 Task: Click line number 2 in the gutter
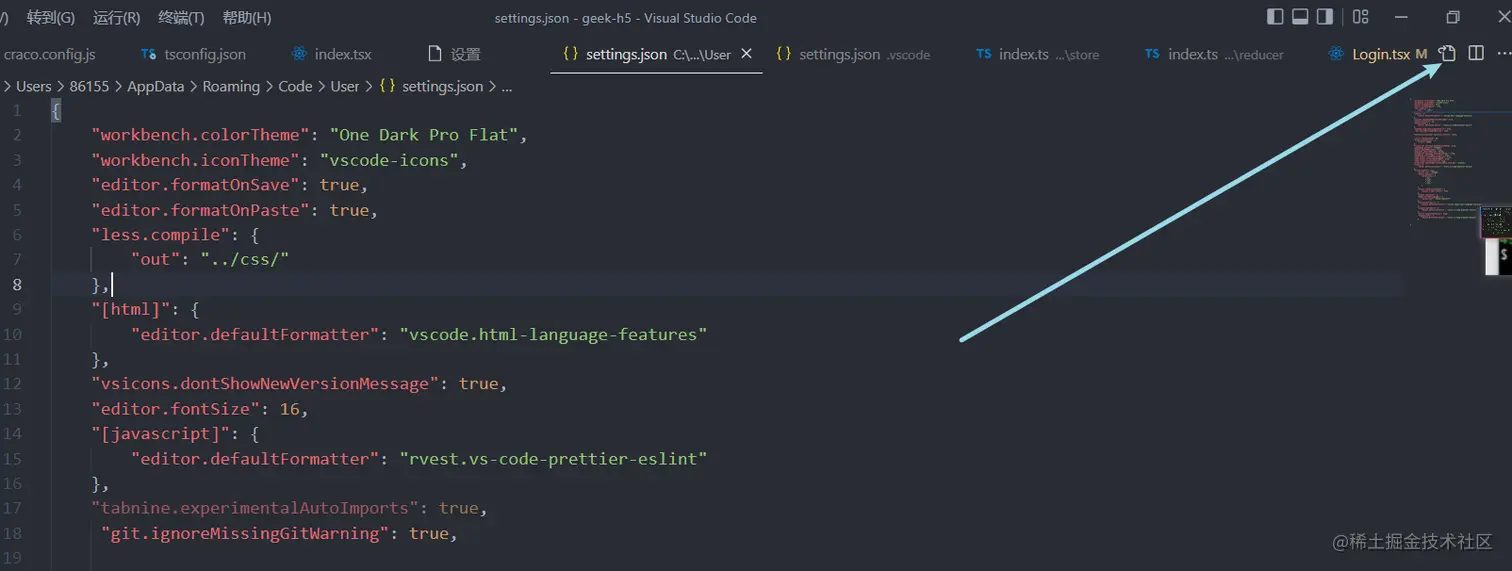pos(17,135)
